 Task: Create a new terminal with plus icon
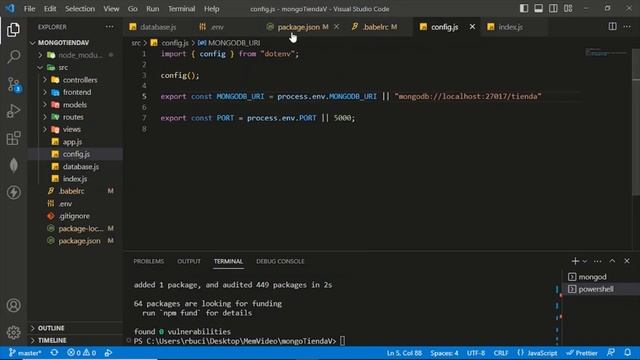[x=575, y=261]
